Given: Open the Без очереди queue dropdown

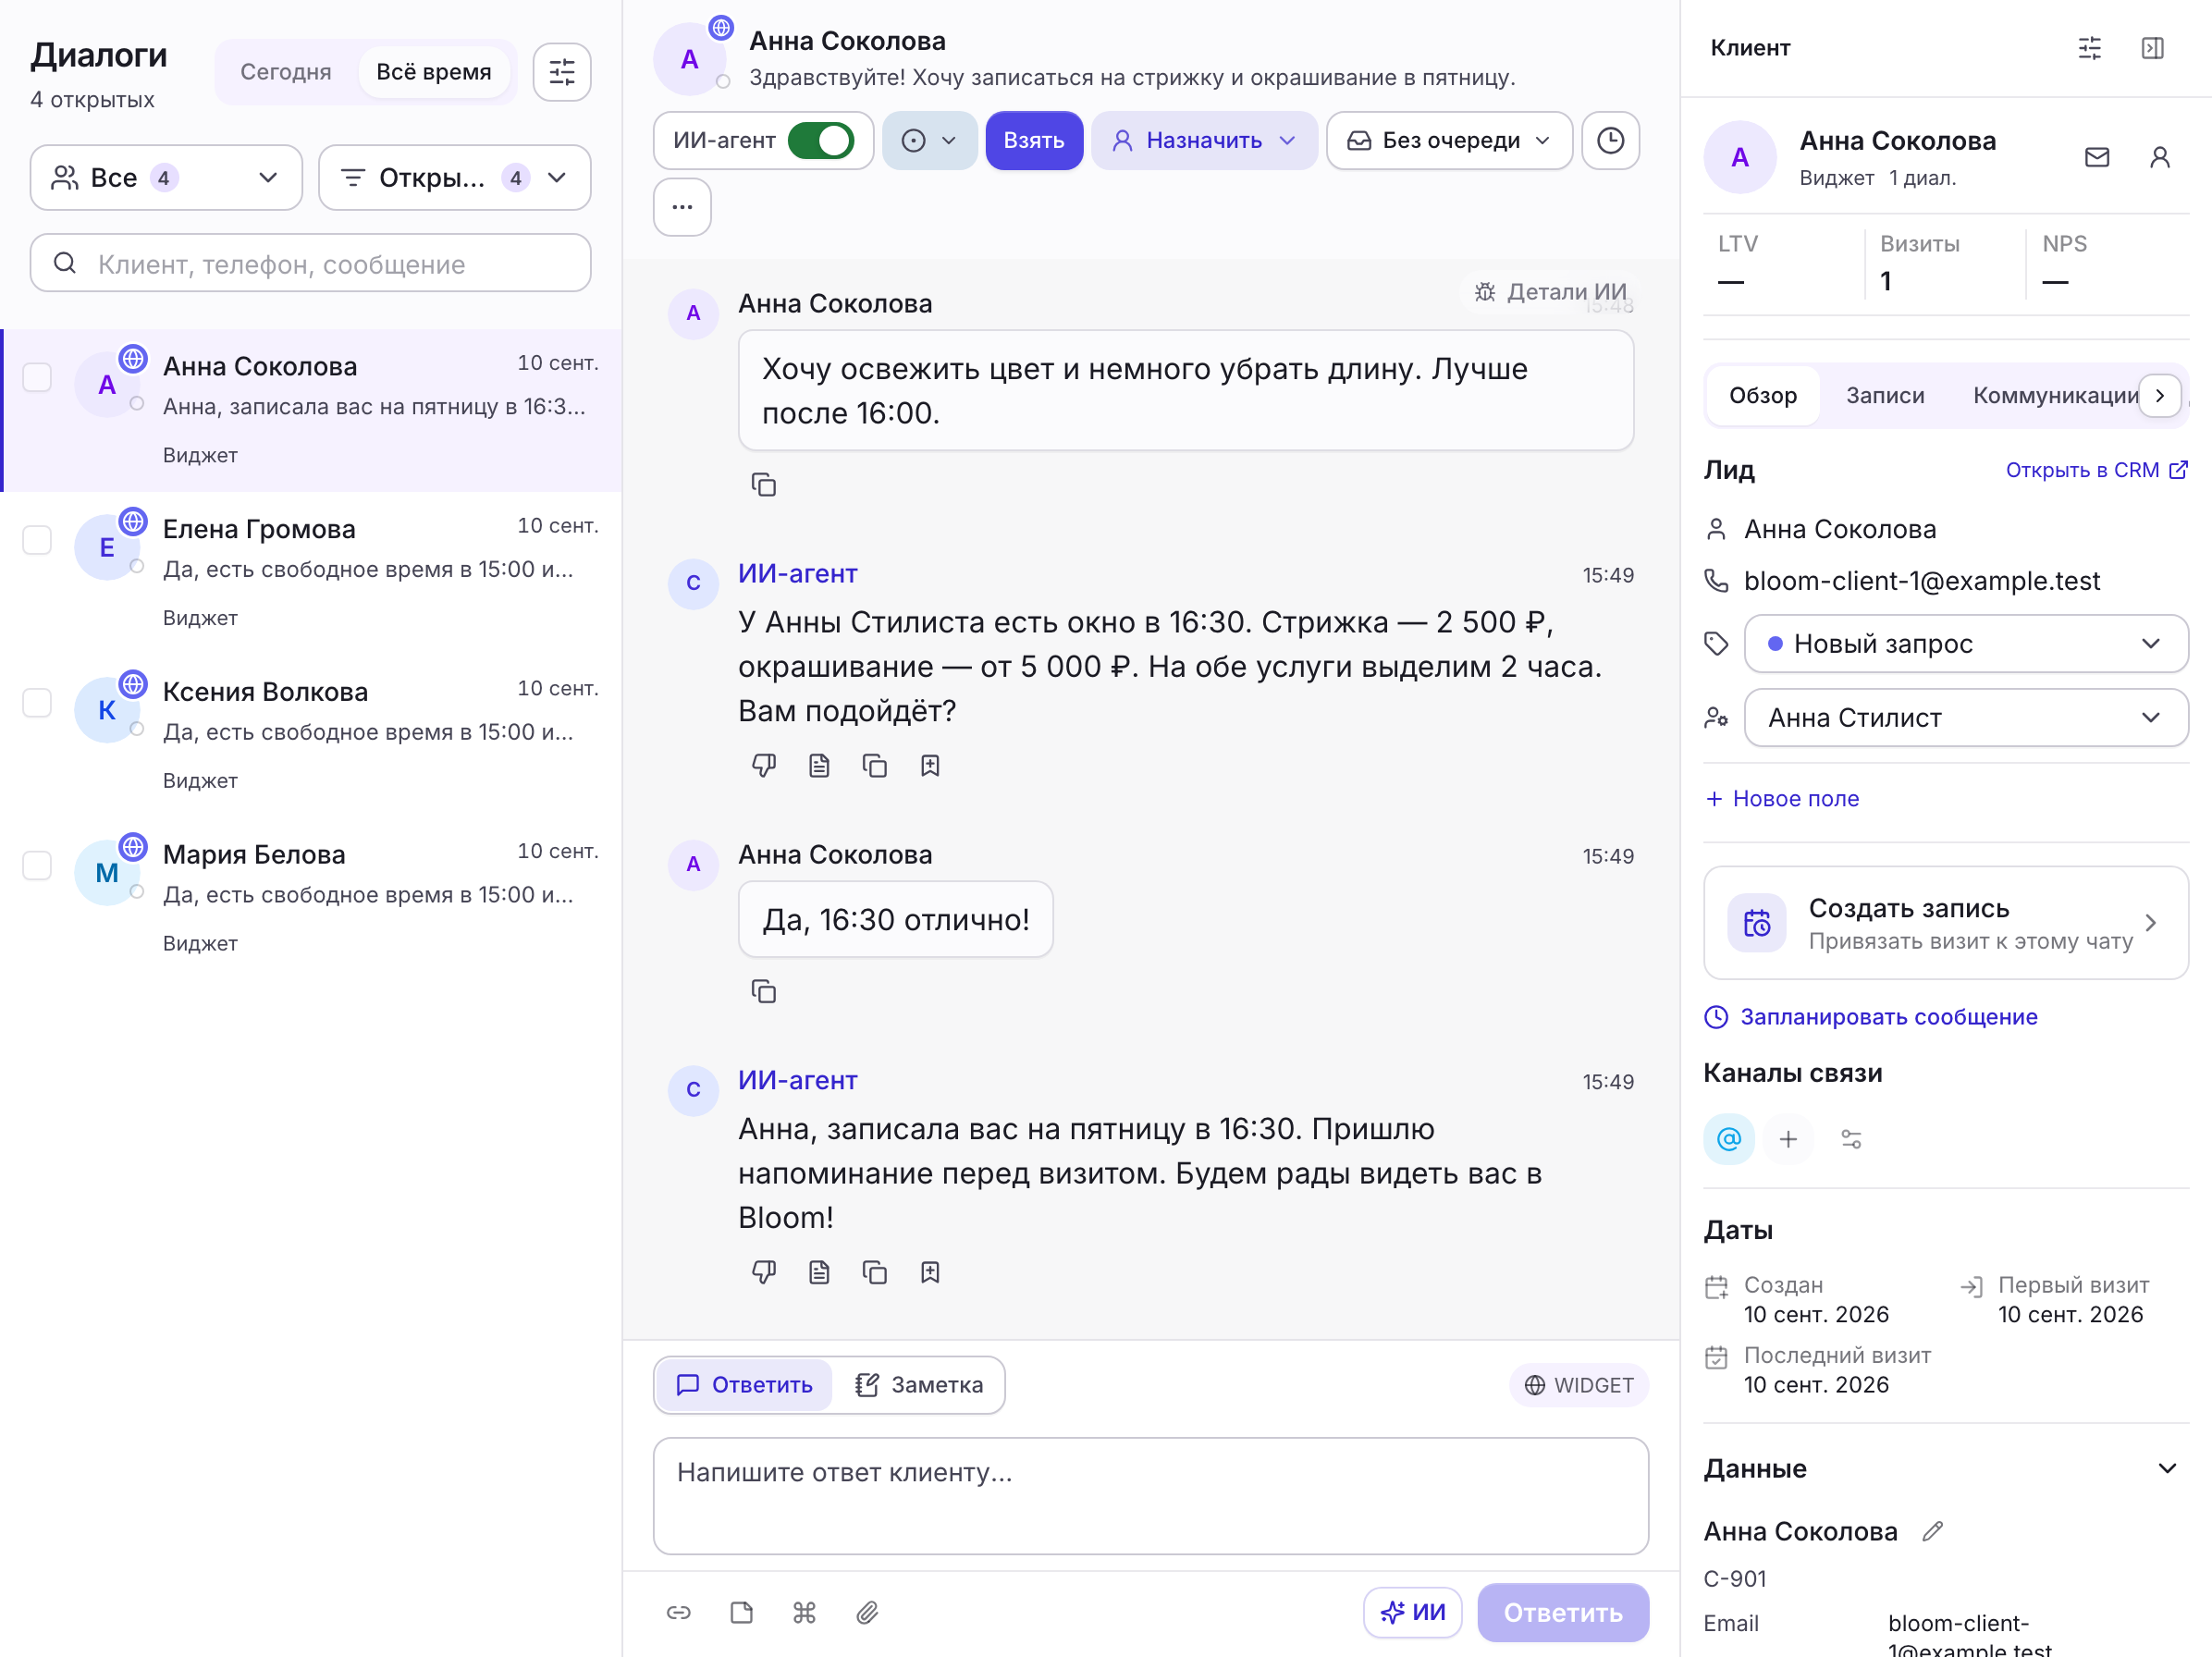Looking at the screenshot, I should point(1448,141).
